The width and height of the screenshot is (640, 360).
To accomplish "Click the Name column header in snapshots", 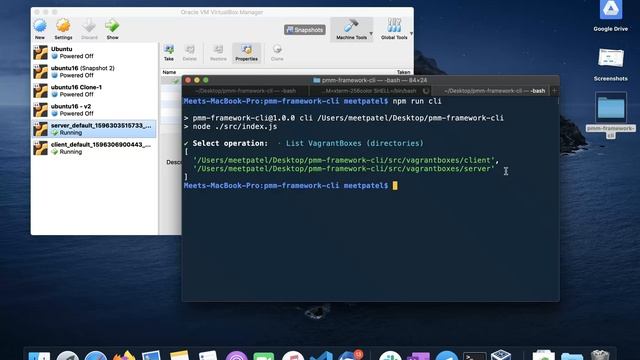I will (169, 72).
